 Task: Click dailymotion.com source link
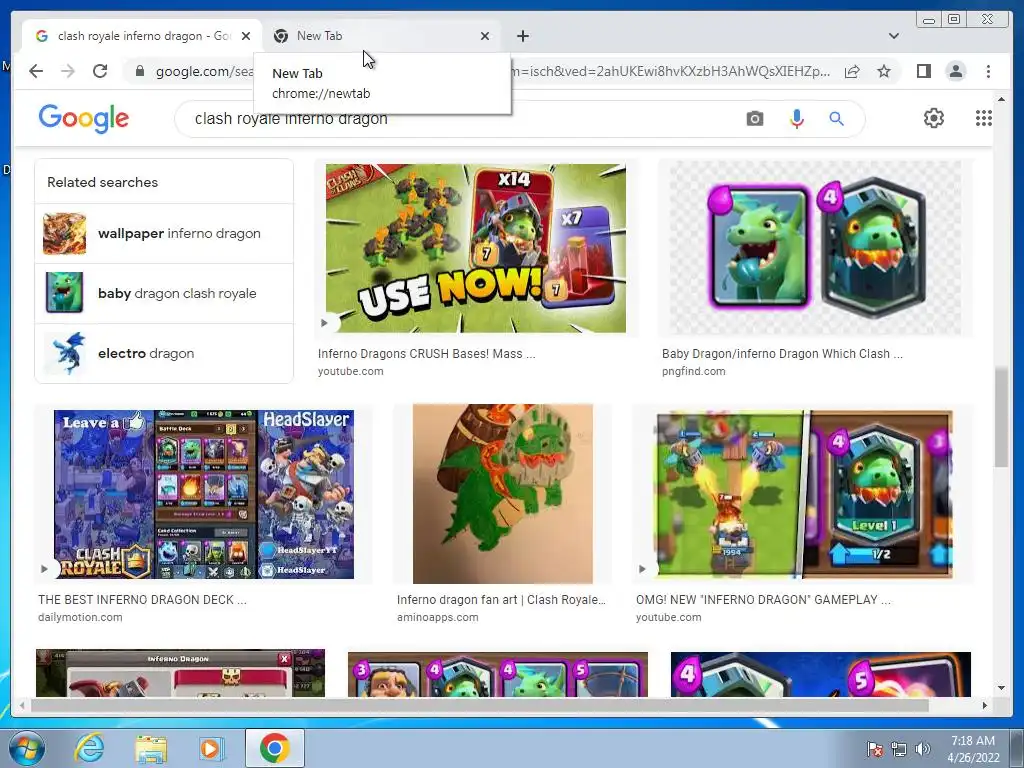point(80,617)
